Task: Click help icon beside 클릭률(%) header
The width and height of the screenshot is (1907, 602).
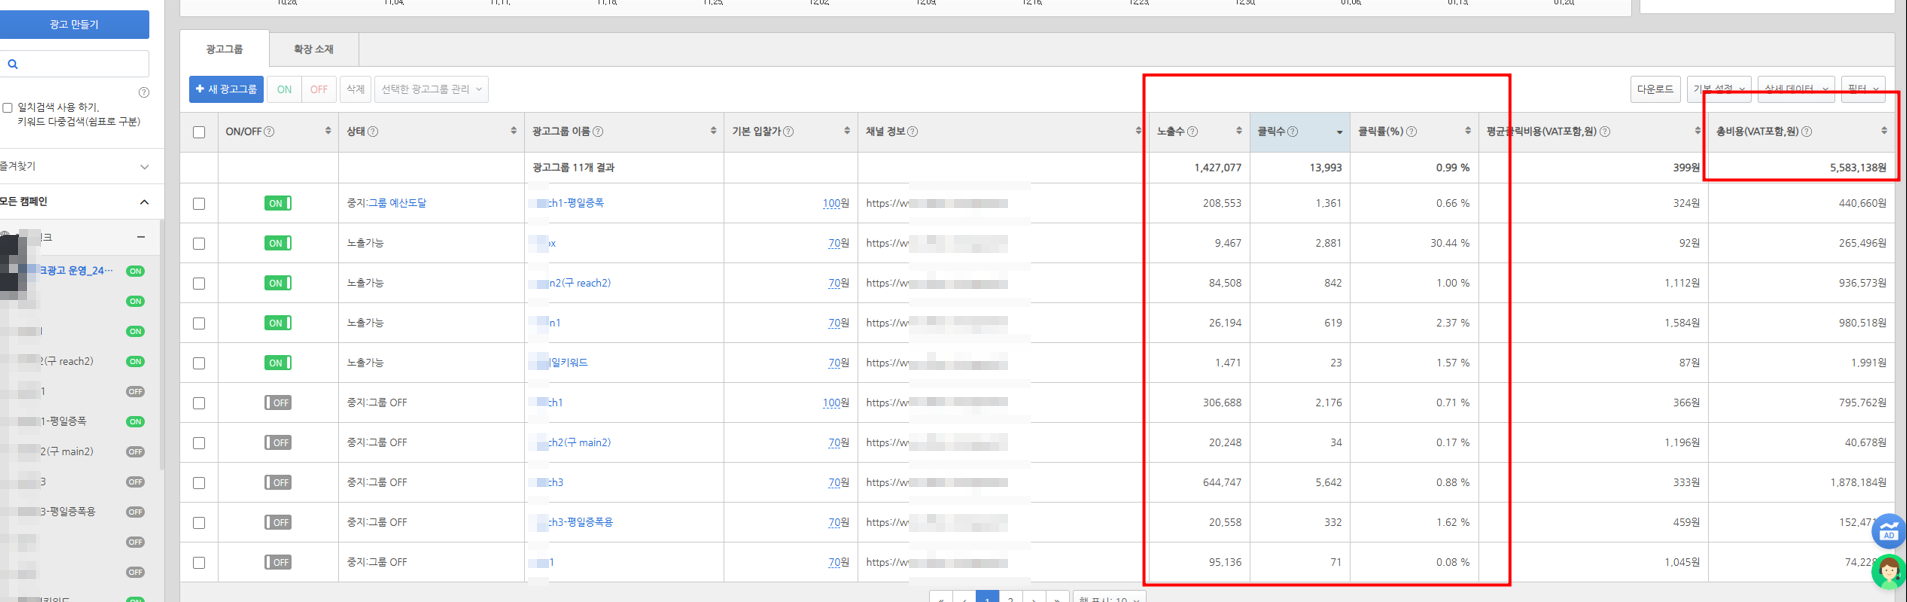Action: (1411, 132)
